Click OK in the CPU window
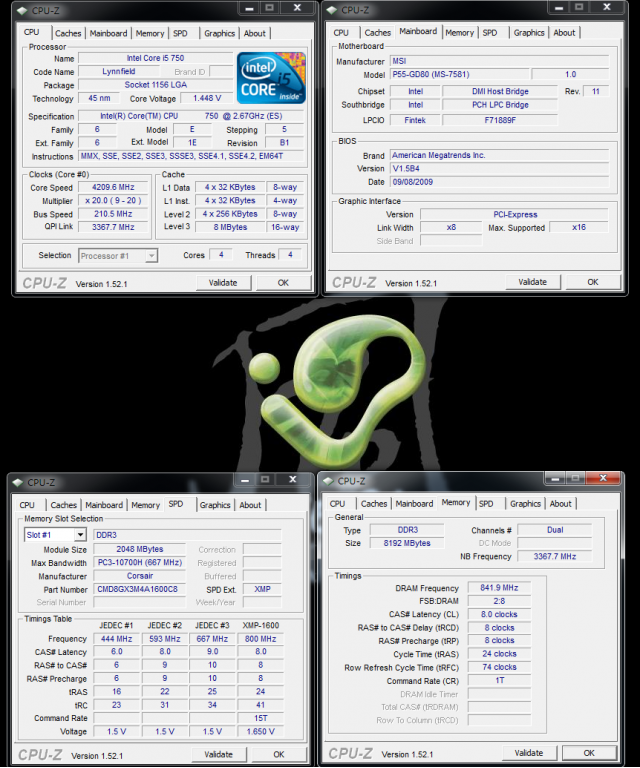The width and height of the screenshot is (640, 768). (283, 283)
